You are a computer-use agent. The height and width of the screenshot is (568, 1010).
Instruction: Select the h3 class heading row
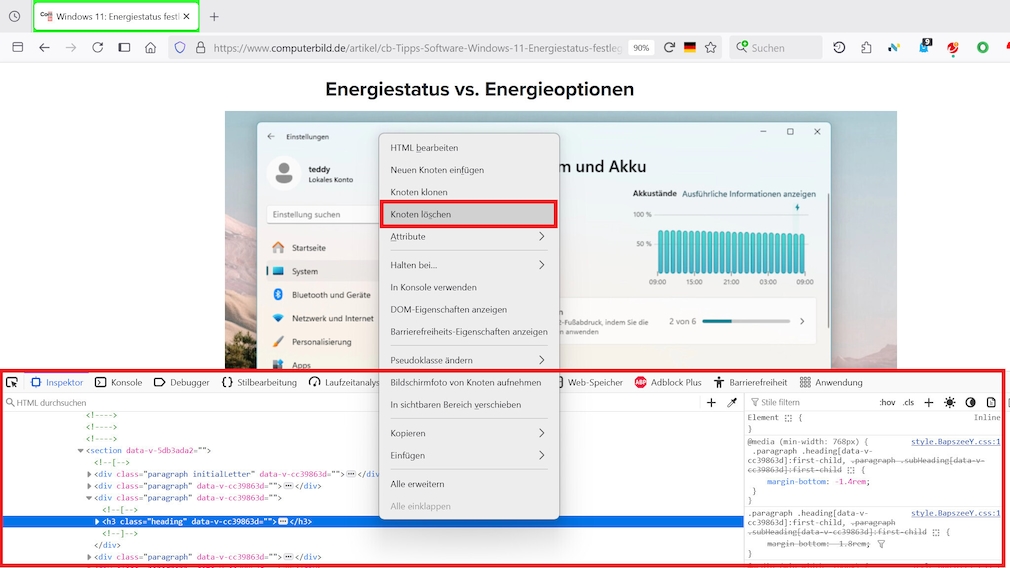(x=372, y=522)
